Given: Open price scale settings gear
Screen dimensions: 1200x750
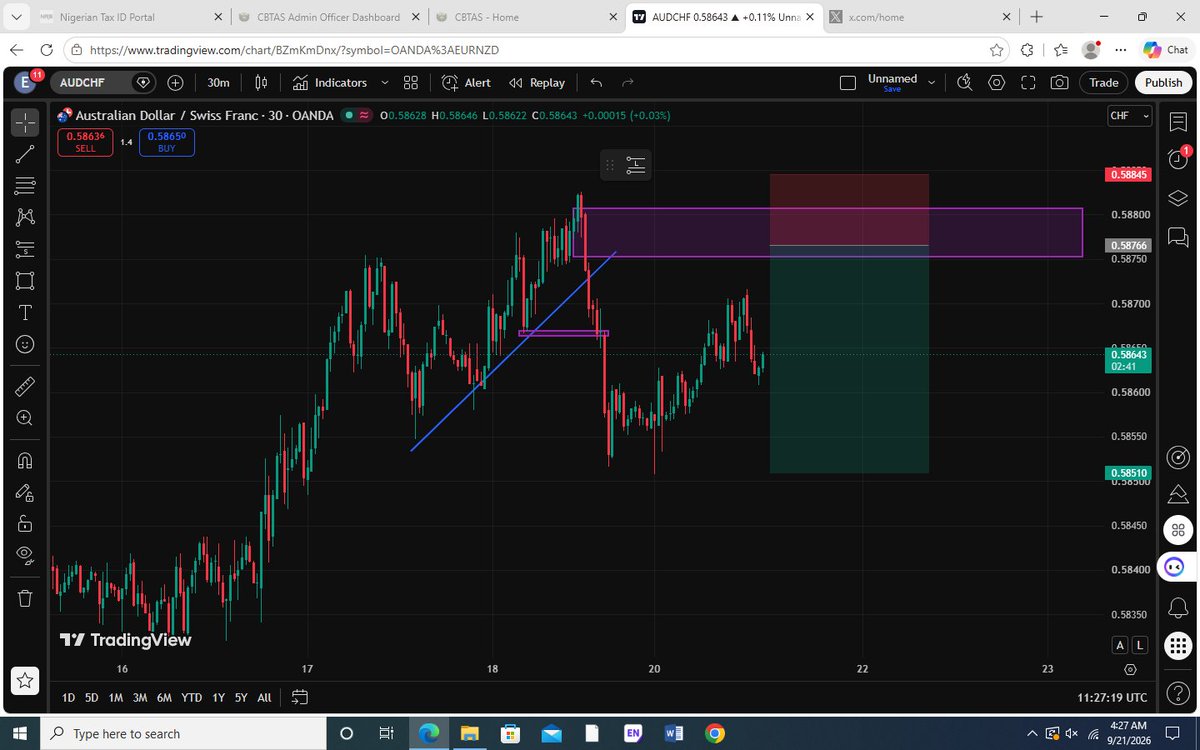Looking at the screenshot, I should click(x=1131, y=669).
